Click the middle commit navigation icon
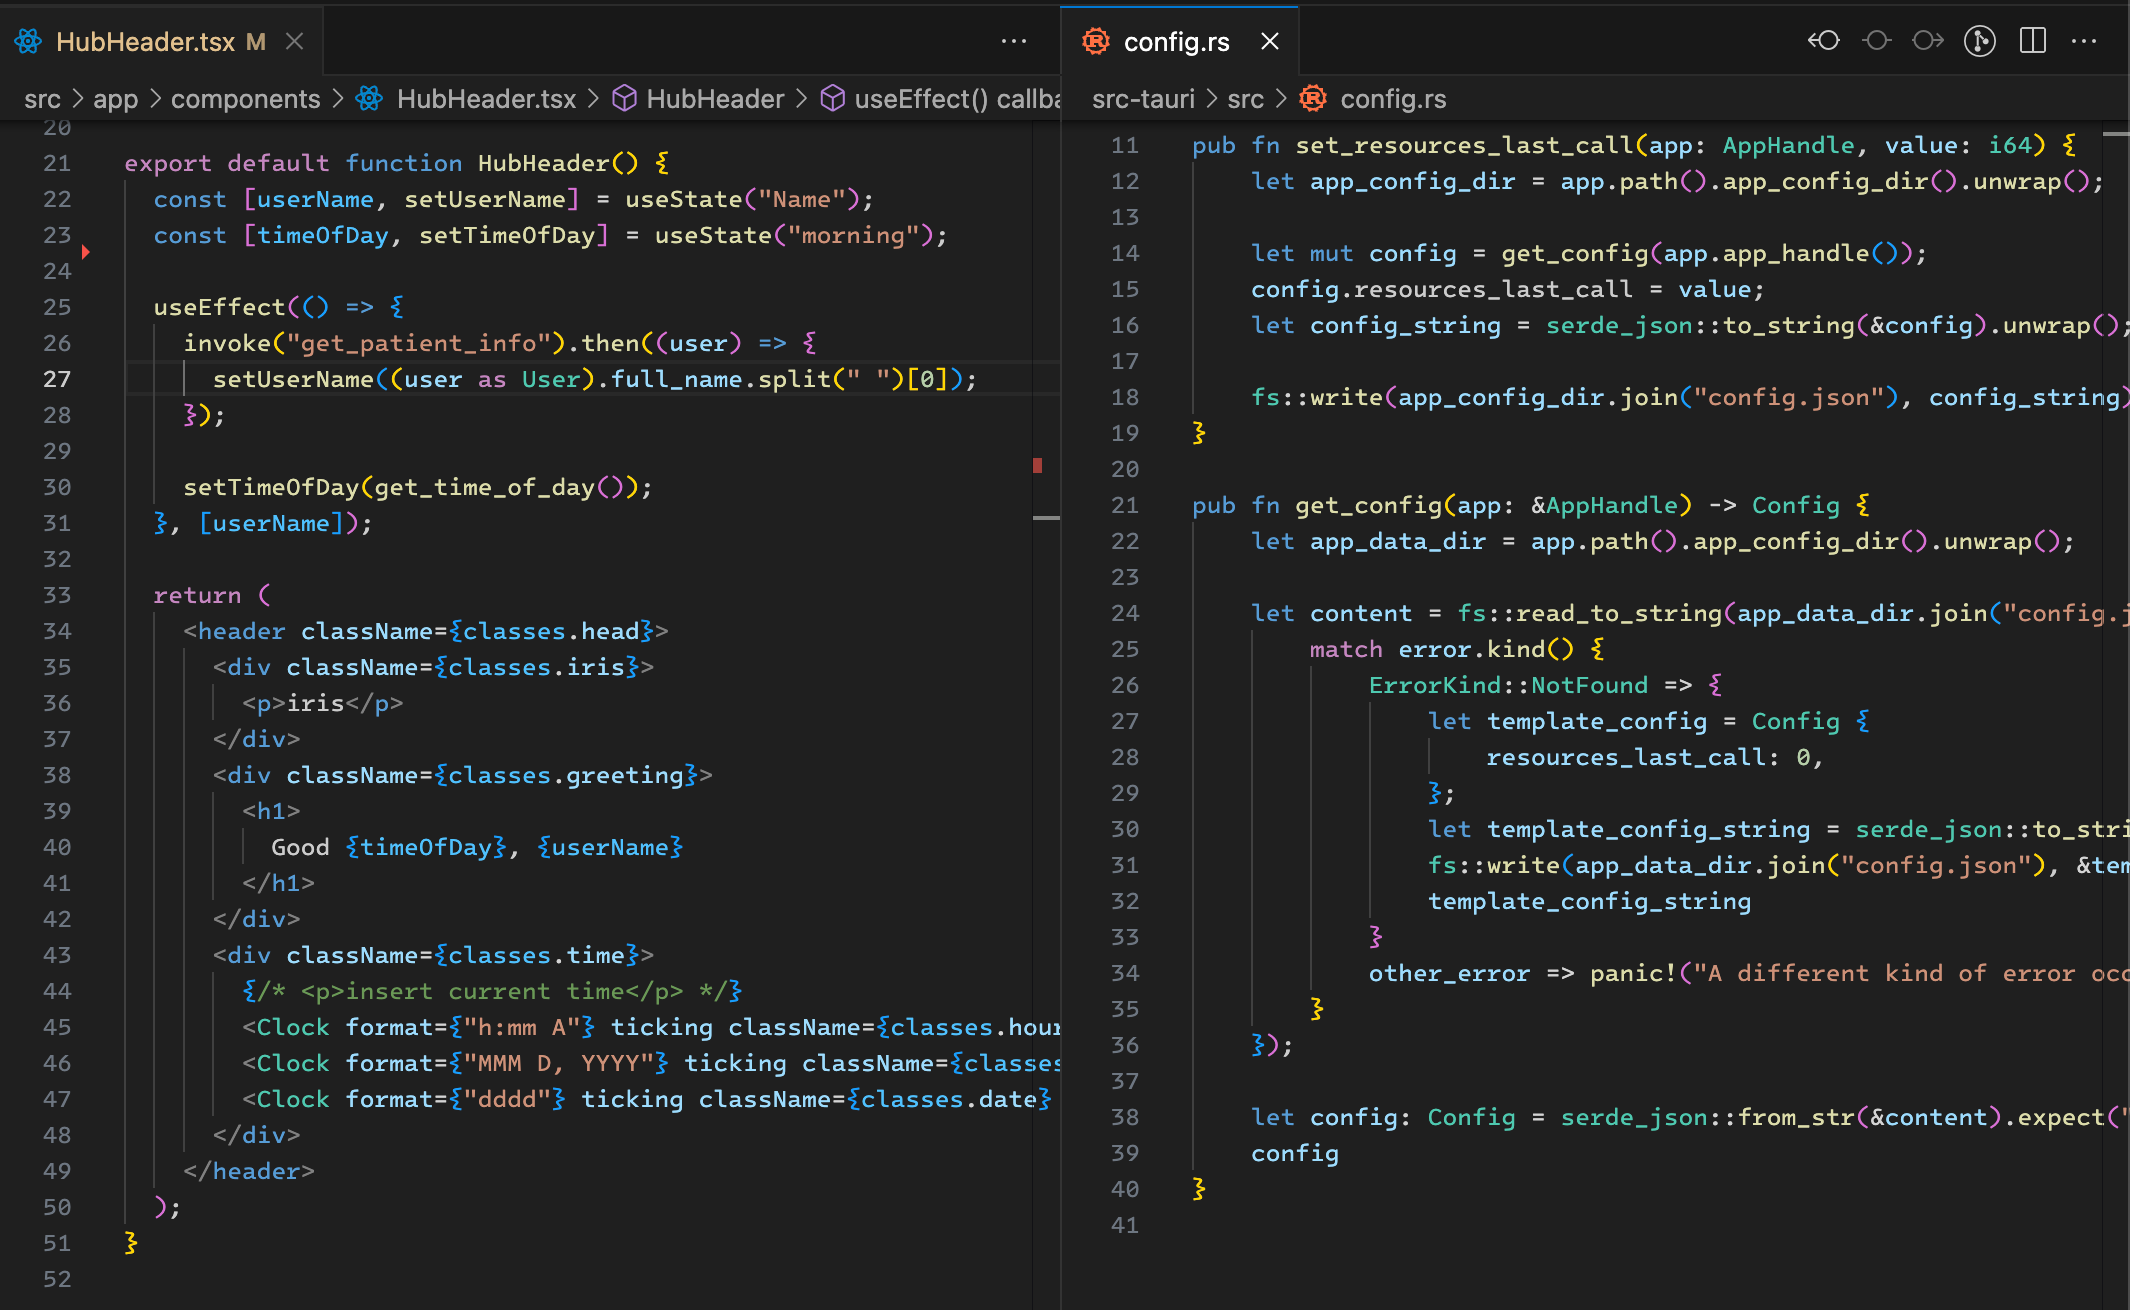Viewport: 2130px width, 1310px height. pyautogui.click(x=1877, y=41)
